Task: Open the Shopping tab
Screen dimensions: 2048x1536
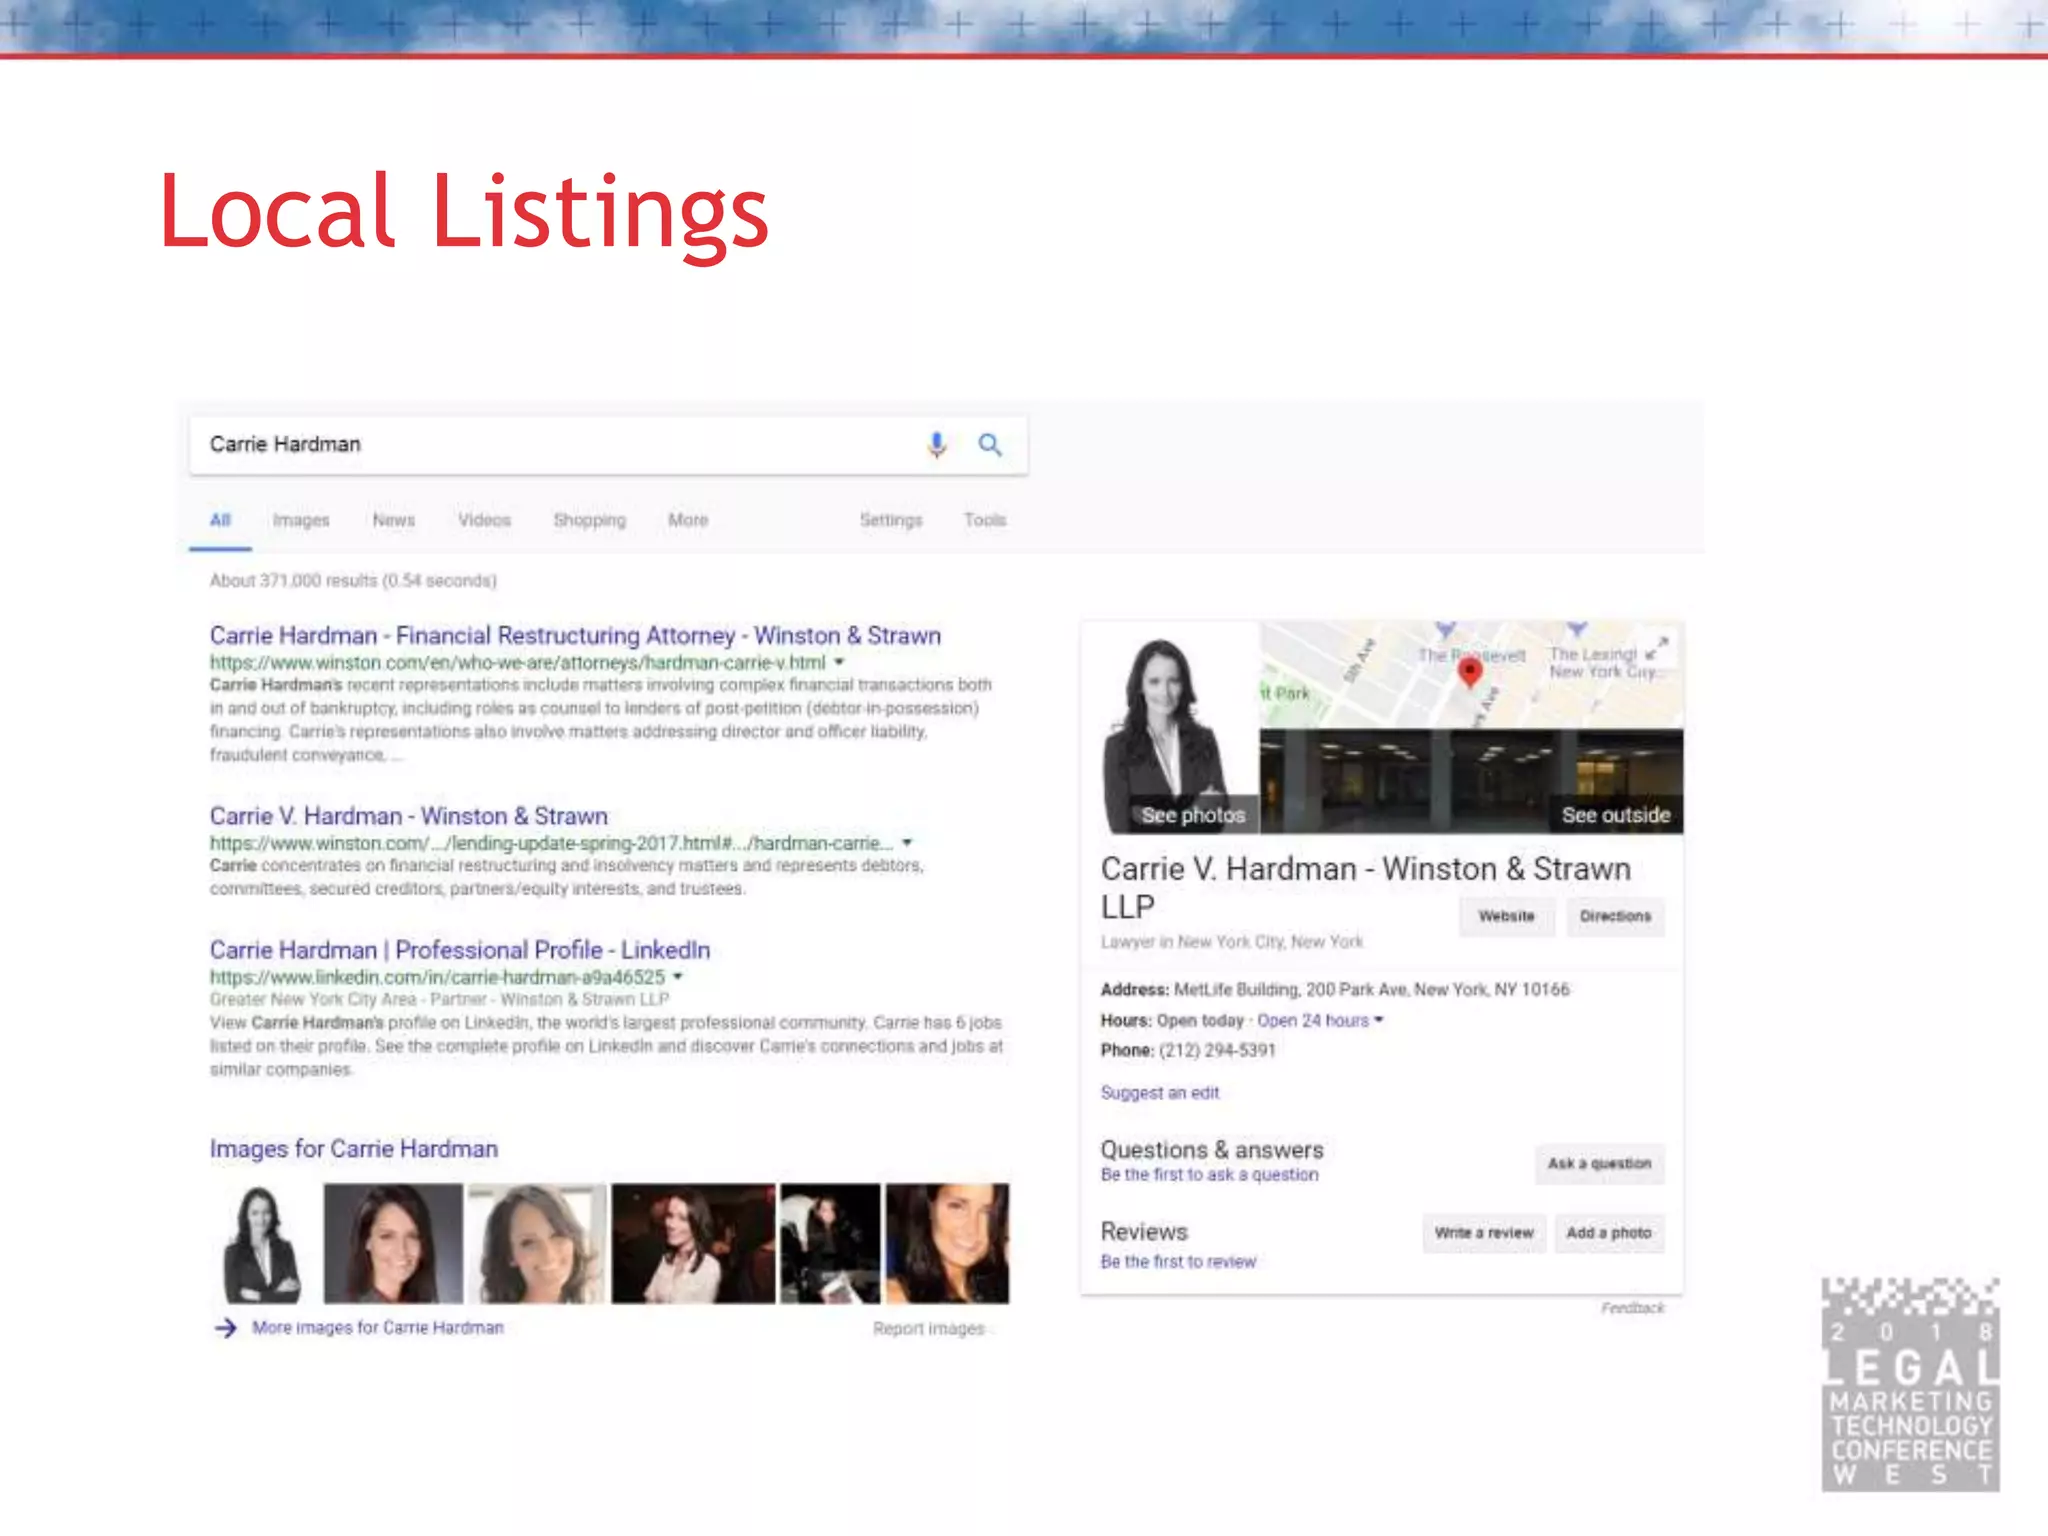Action: point(589,520)
